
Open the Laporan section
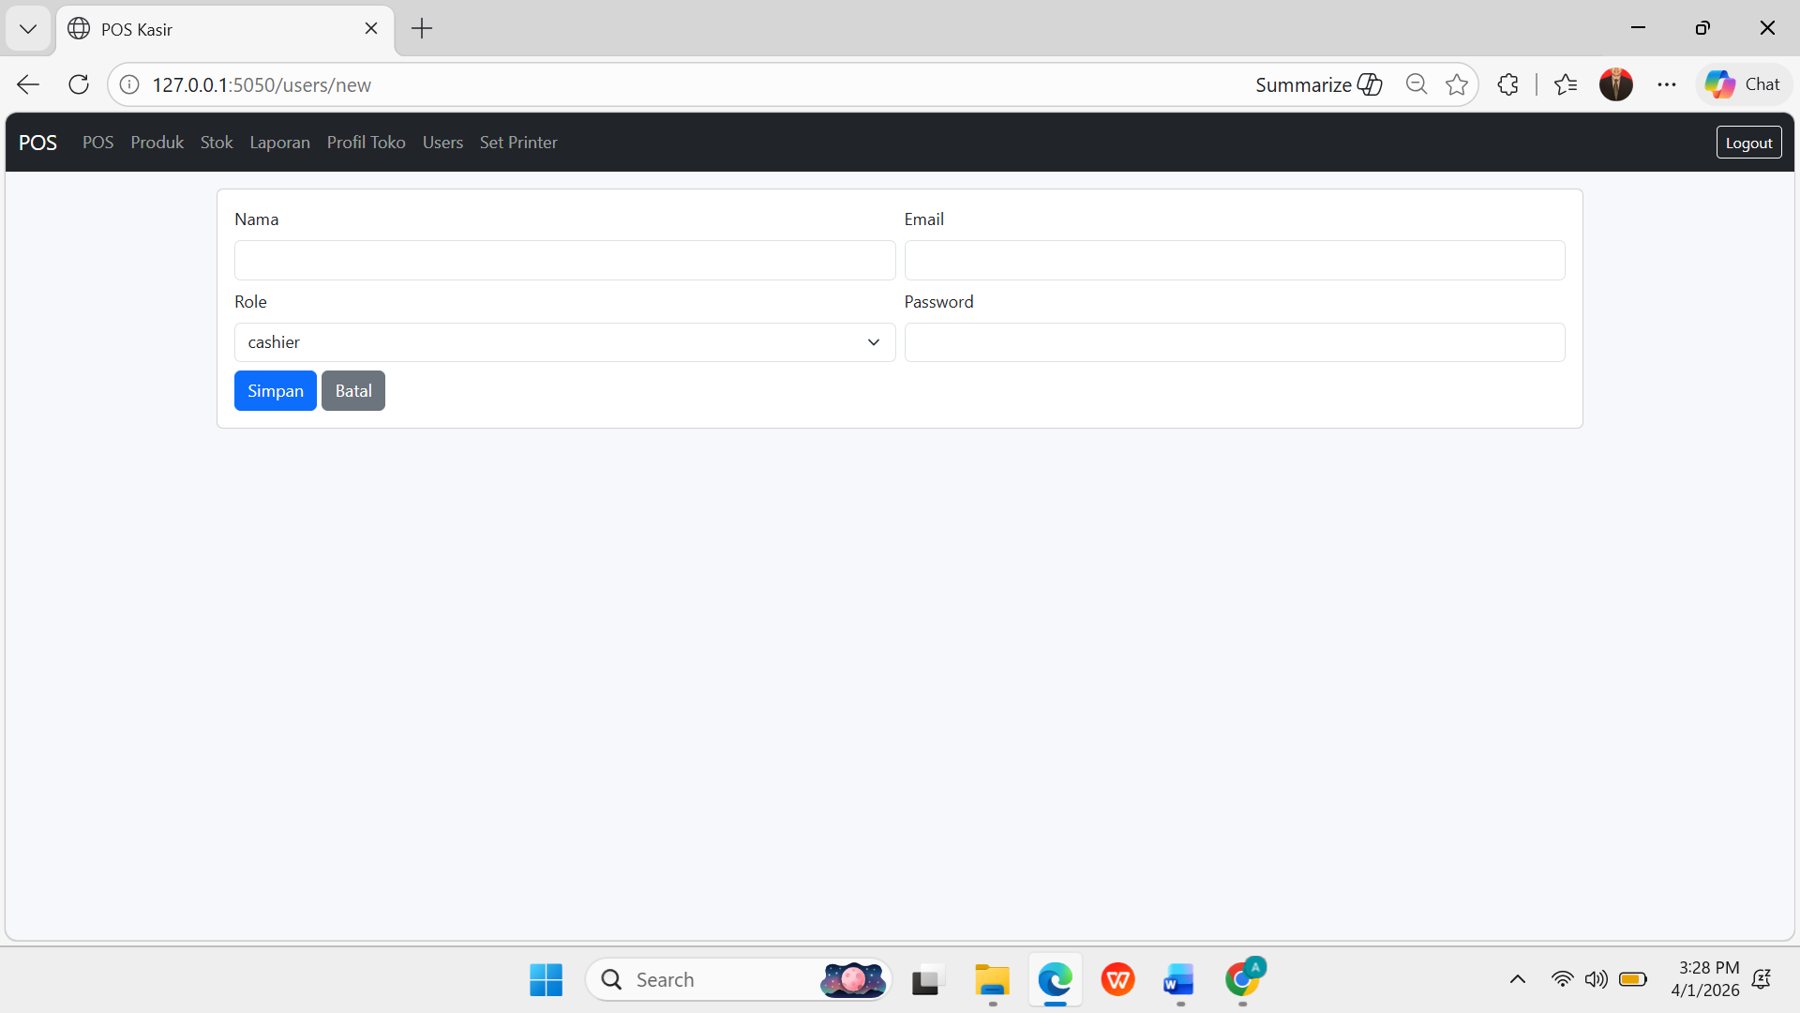[279, 142]
